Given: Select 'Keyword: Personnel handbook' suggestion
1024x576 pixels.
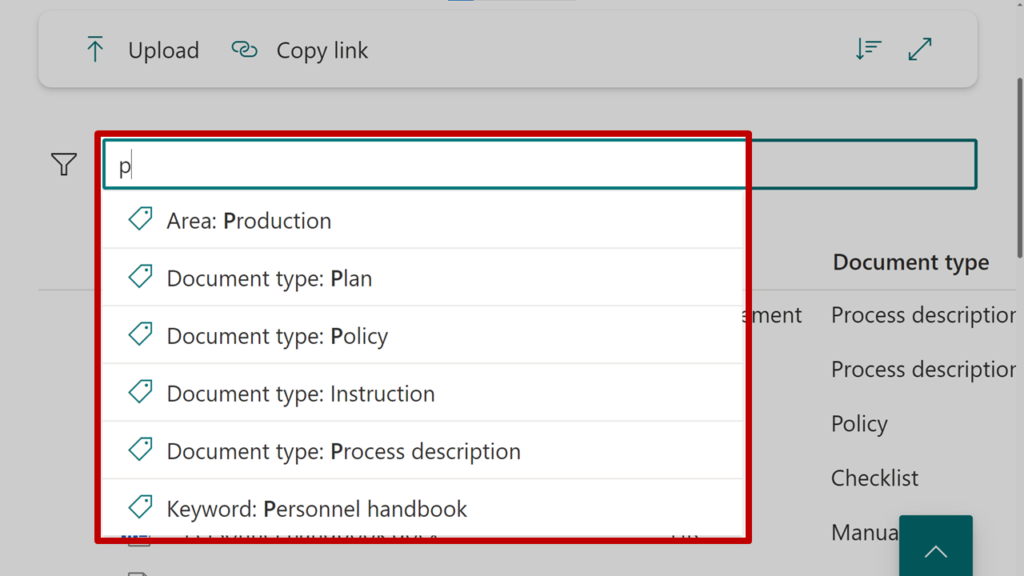Looking at the screenshot, I should click(x=316, y=509).
